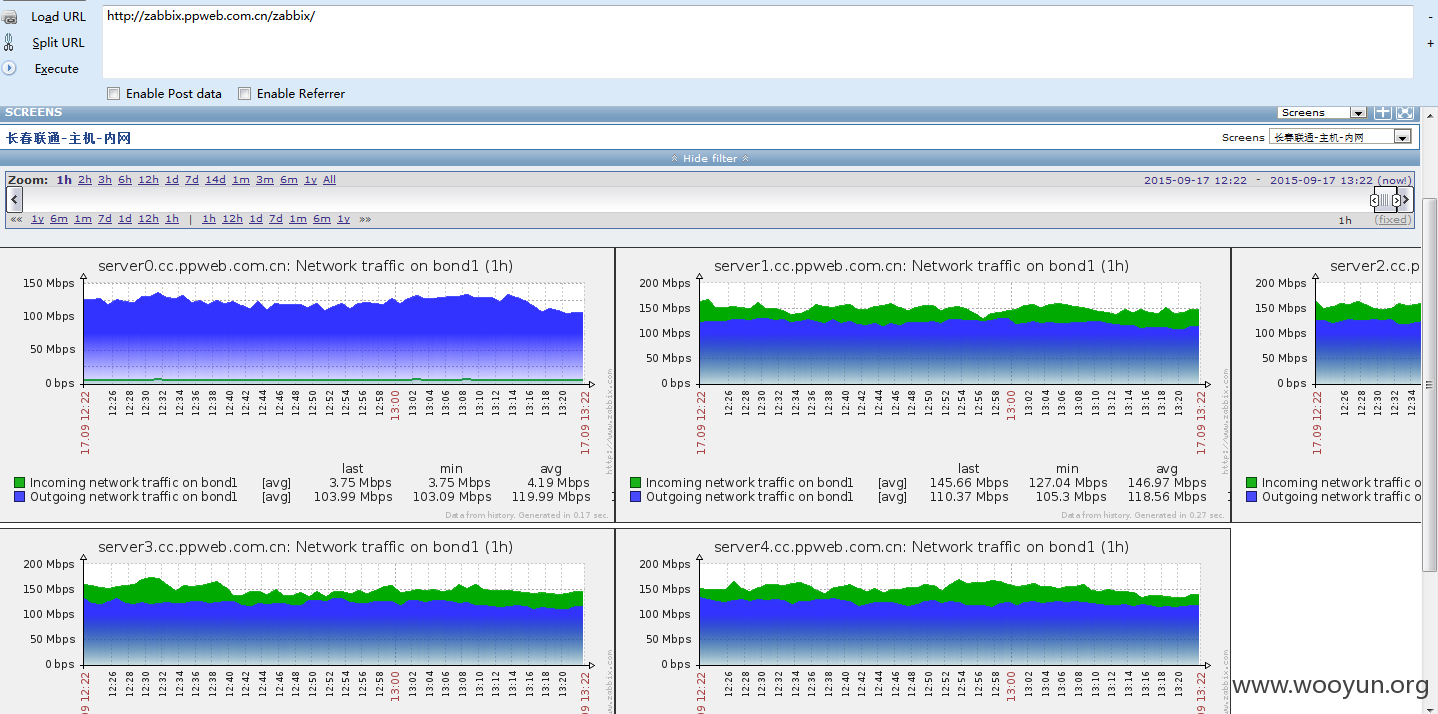Click server1 blue Outgoing traffic legend swatch

tap(636, 496)
